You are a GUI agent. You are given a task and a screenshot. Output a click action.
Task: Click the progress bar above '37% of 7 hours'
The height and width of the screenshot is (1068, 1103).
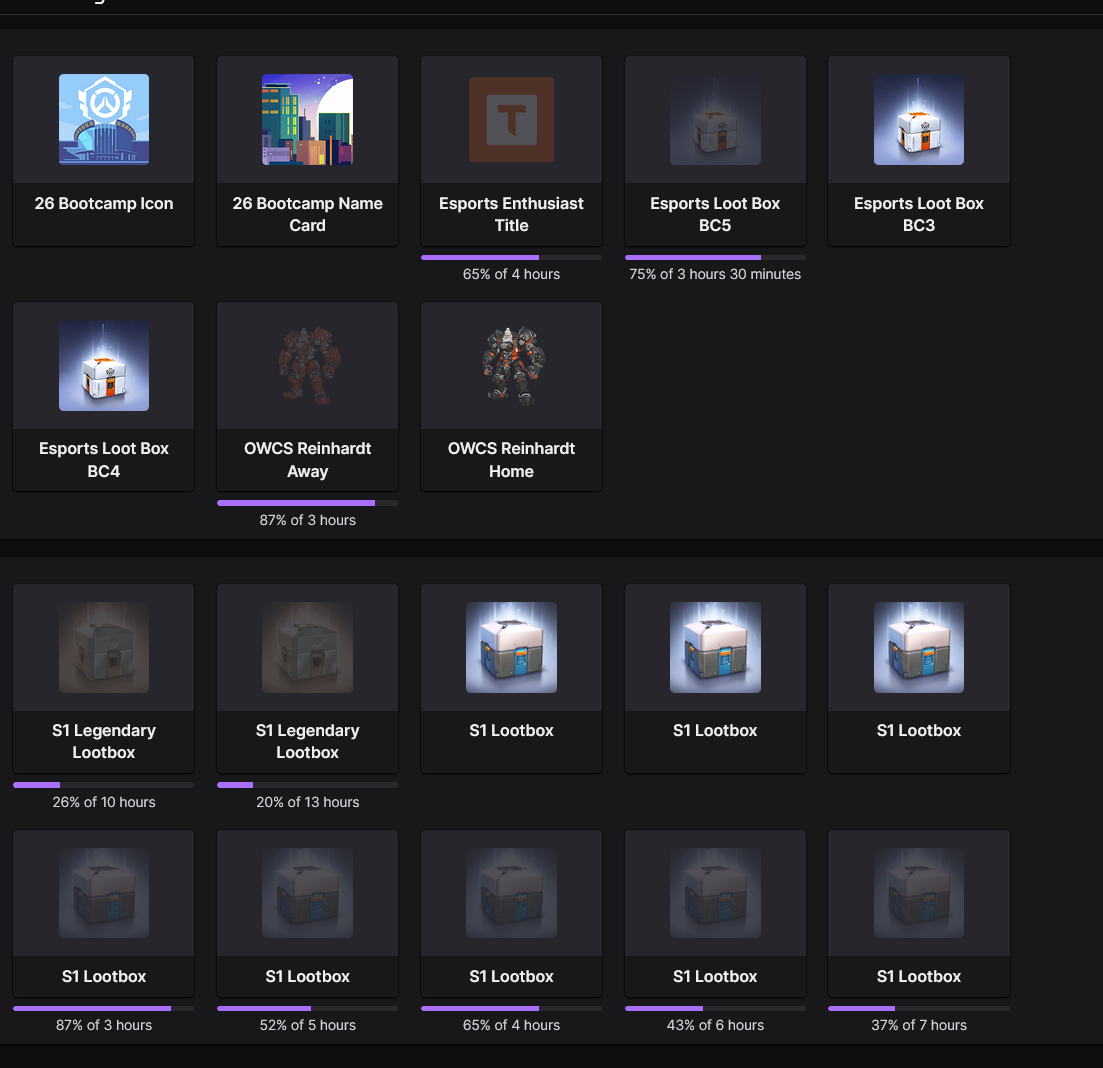(919, 1008)
